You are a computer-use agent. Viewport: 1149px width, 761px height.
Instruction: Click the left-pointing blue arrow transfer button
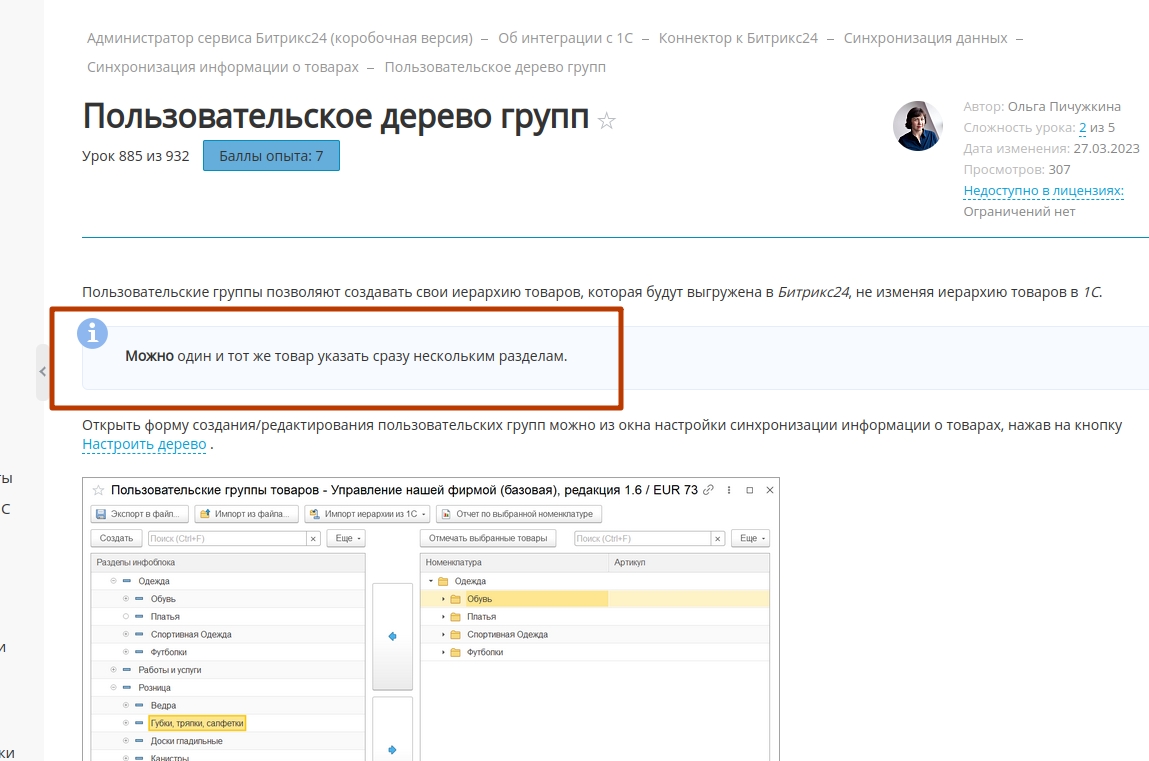click(x=392, y=636)
